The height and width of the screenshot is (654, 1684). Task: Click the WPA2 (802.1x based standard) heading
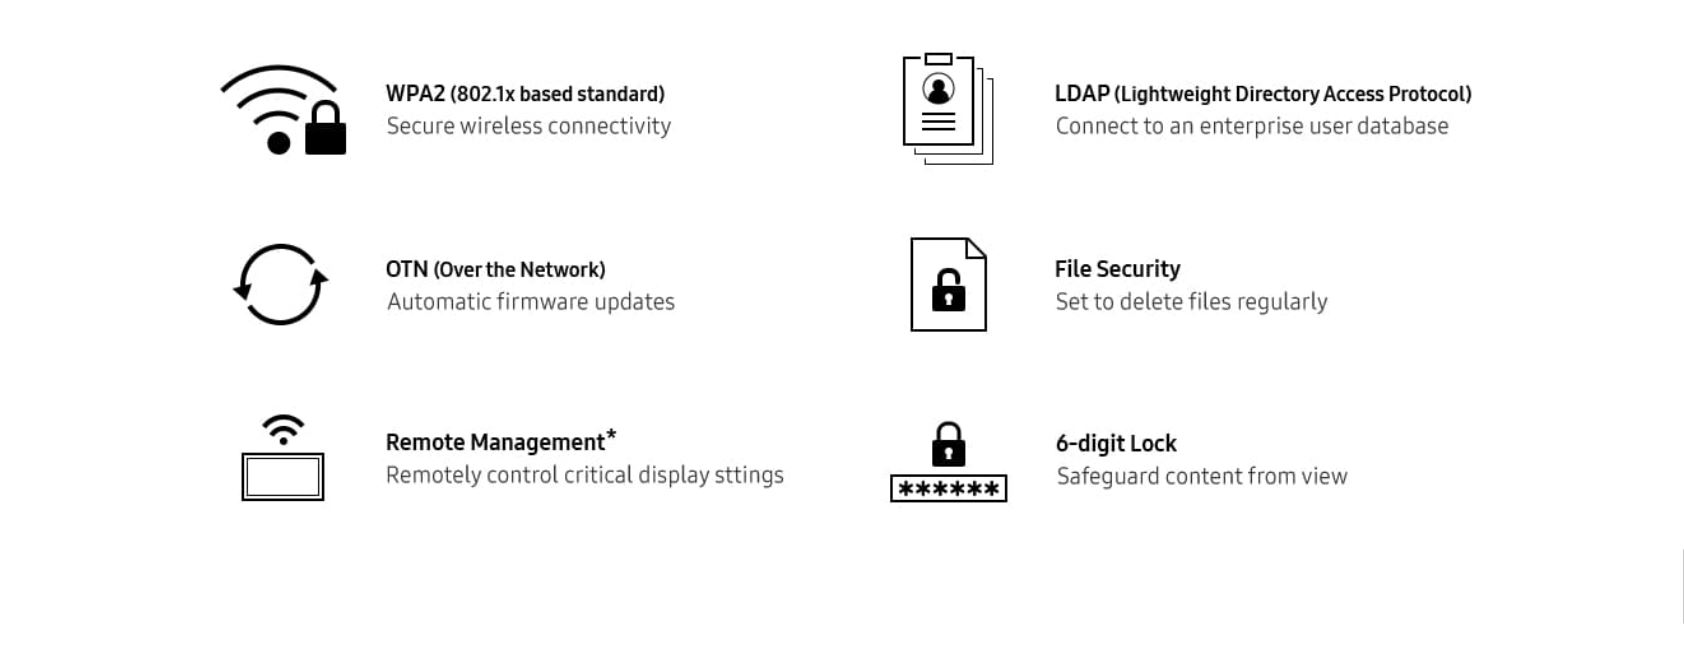coord(525,94)
